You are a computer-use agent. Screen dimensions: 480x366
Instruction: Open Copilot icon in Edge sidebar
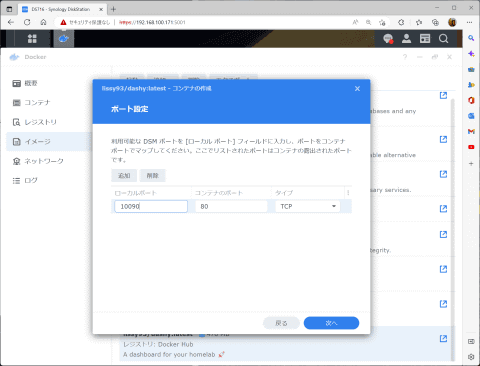[471, 54]
